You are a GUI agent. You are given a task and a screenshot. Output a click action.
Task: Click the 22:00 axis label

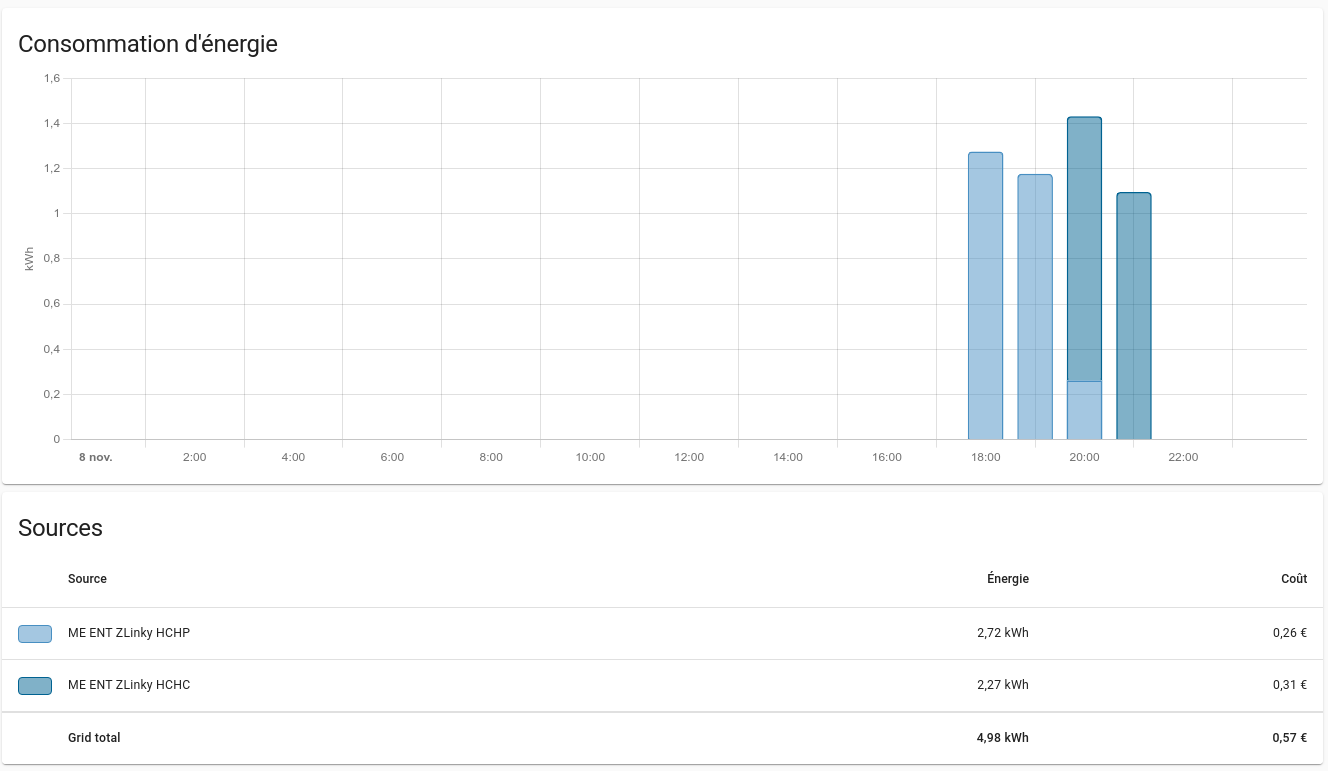pyautogui.click(x=1183, y=457)
